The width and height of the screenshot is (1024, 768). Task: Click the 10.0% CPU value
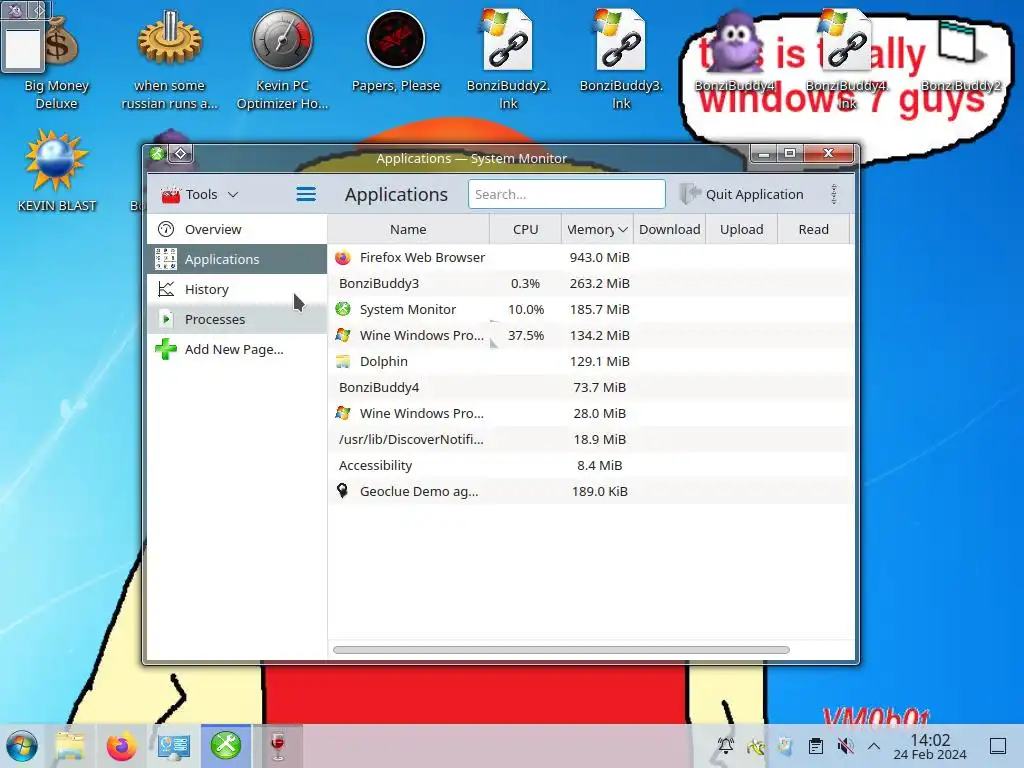pyautogui.click(x=526, y=310)
